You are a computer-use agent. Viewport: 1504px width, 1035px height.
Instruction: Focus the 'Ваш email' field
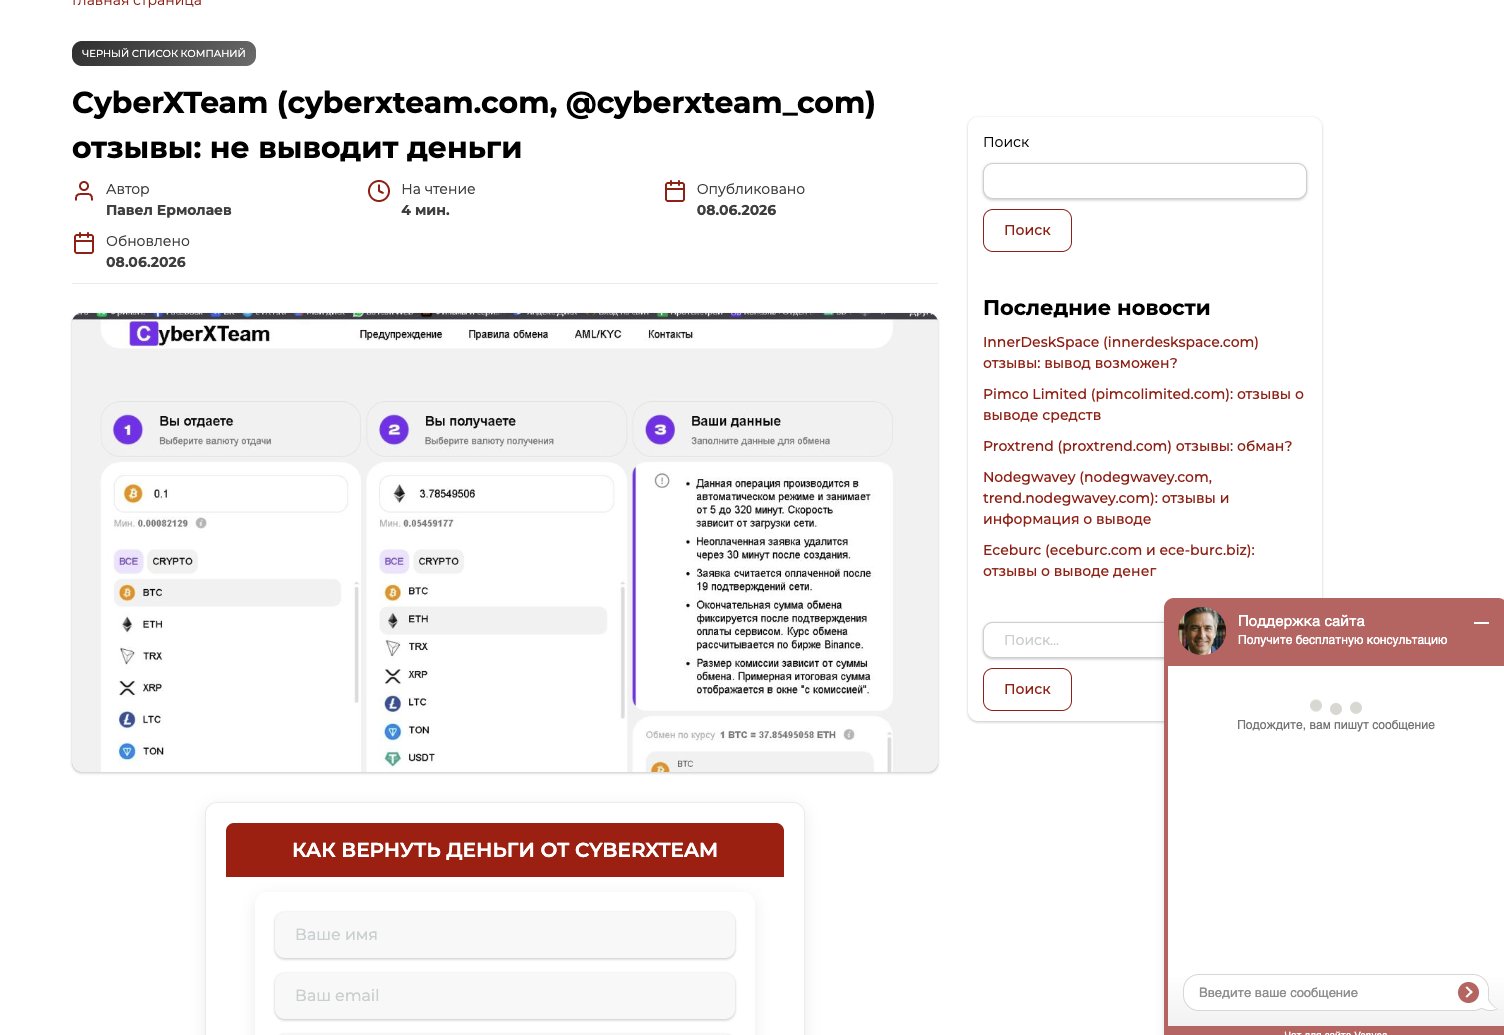(505, 995)
